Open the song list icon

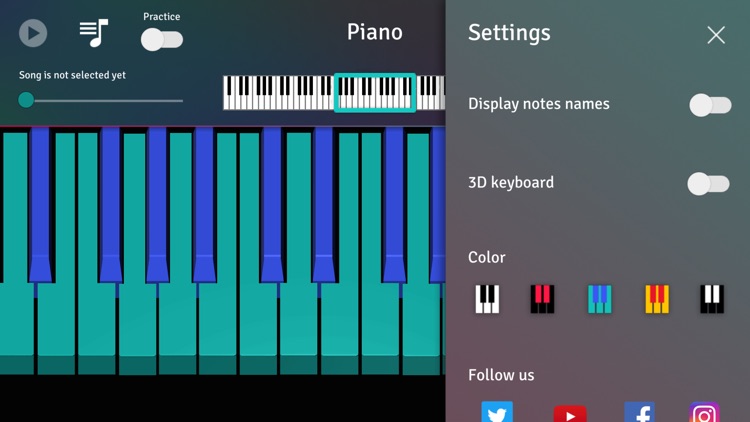point(94,33)
